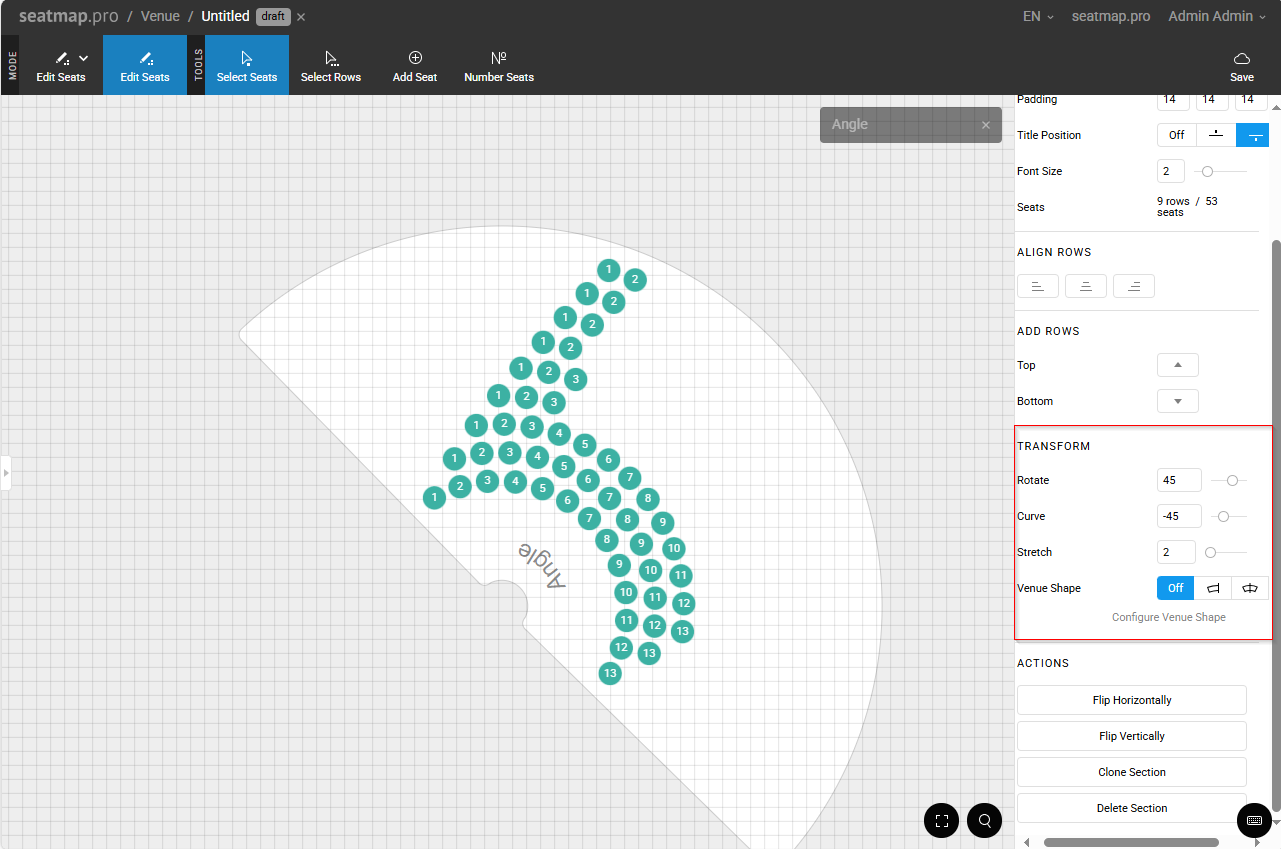Align rows to the left
This screenshot has width=1281, height=849.
1037,287
